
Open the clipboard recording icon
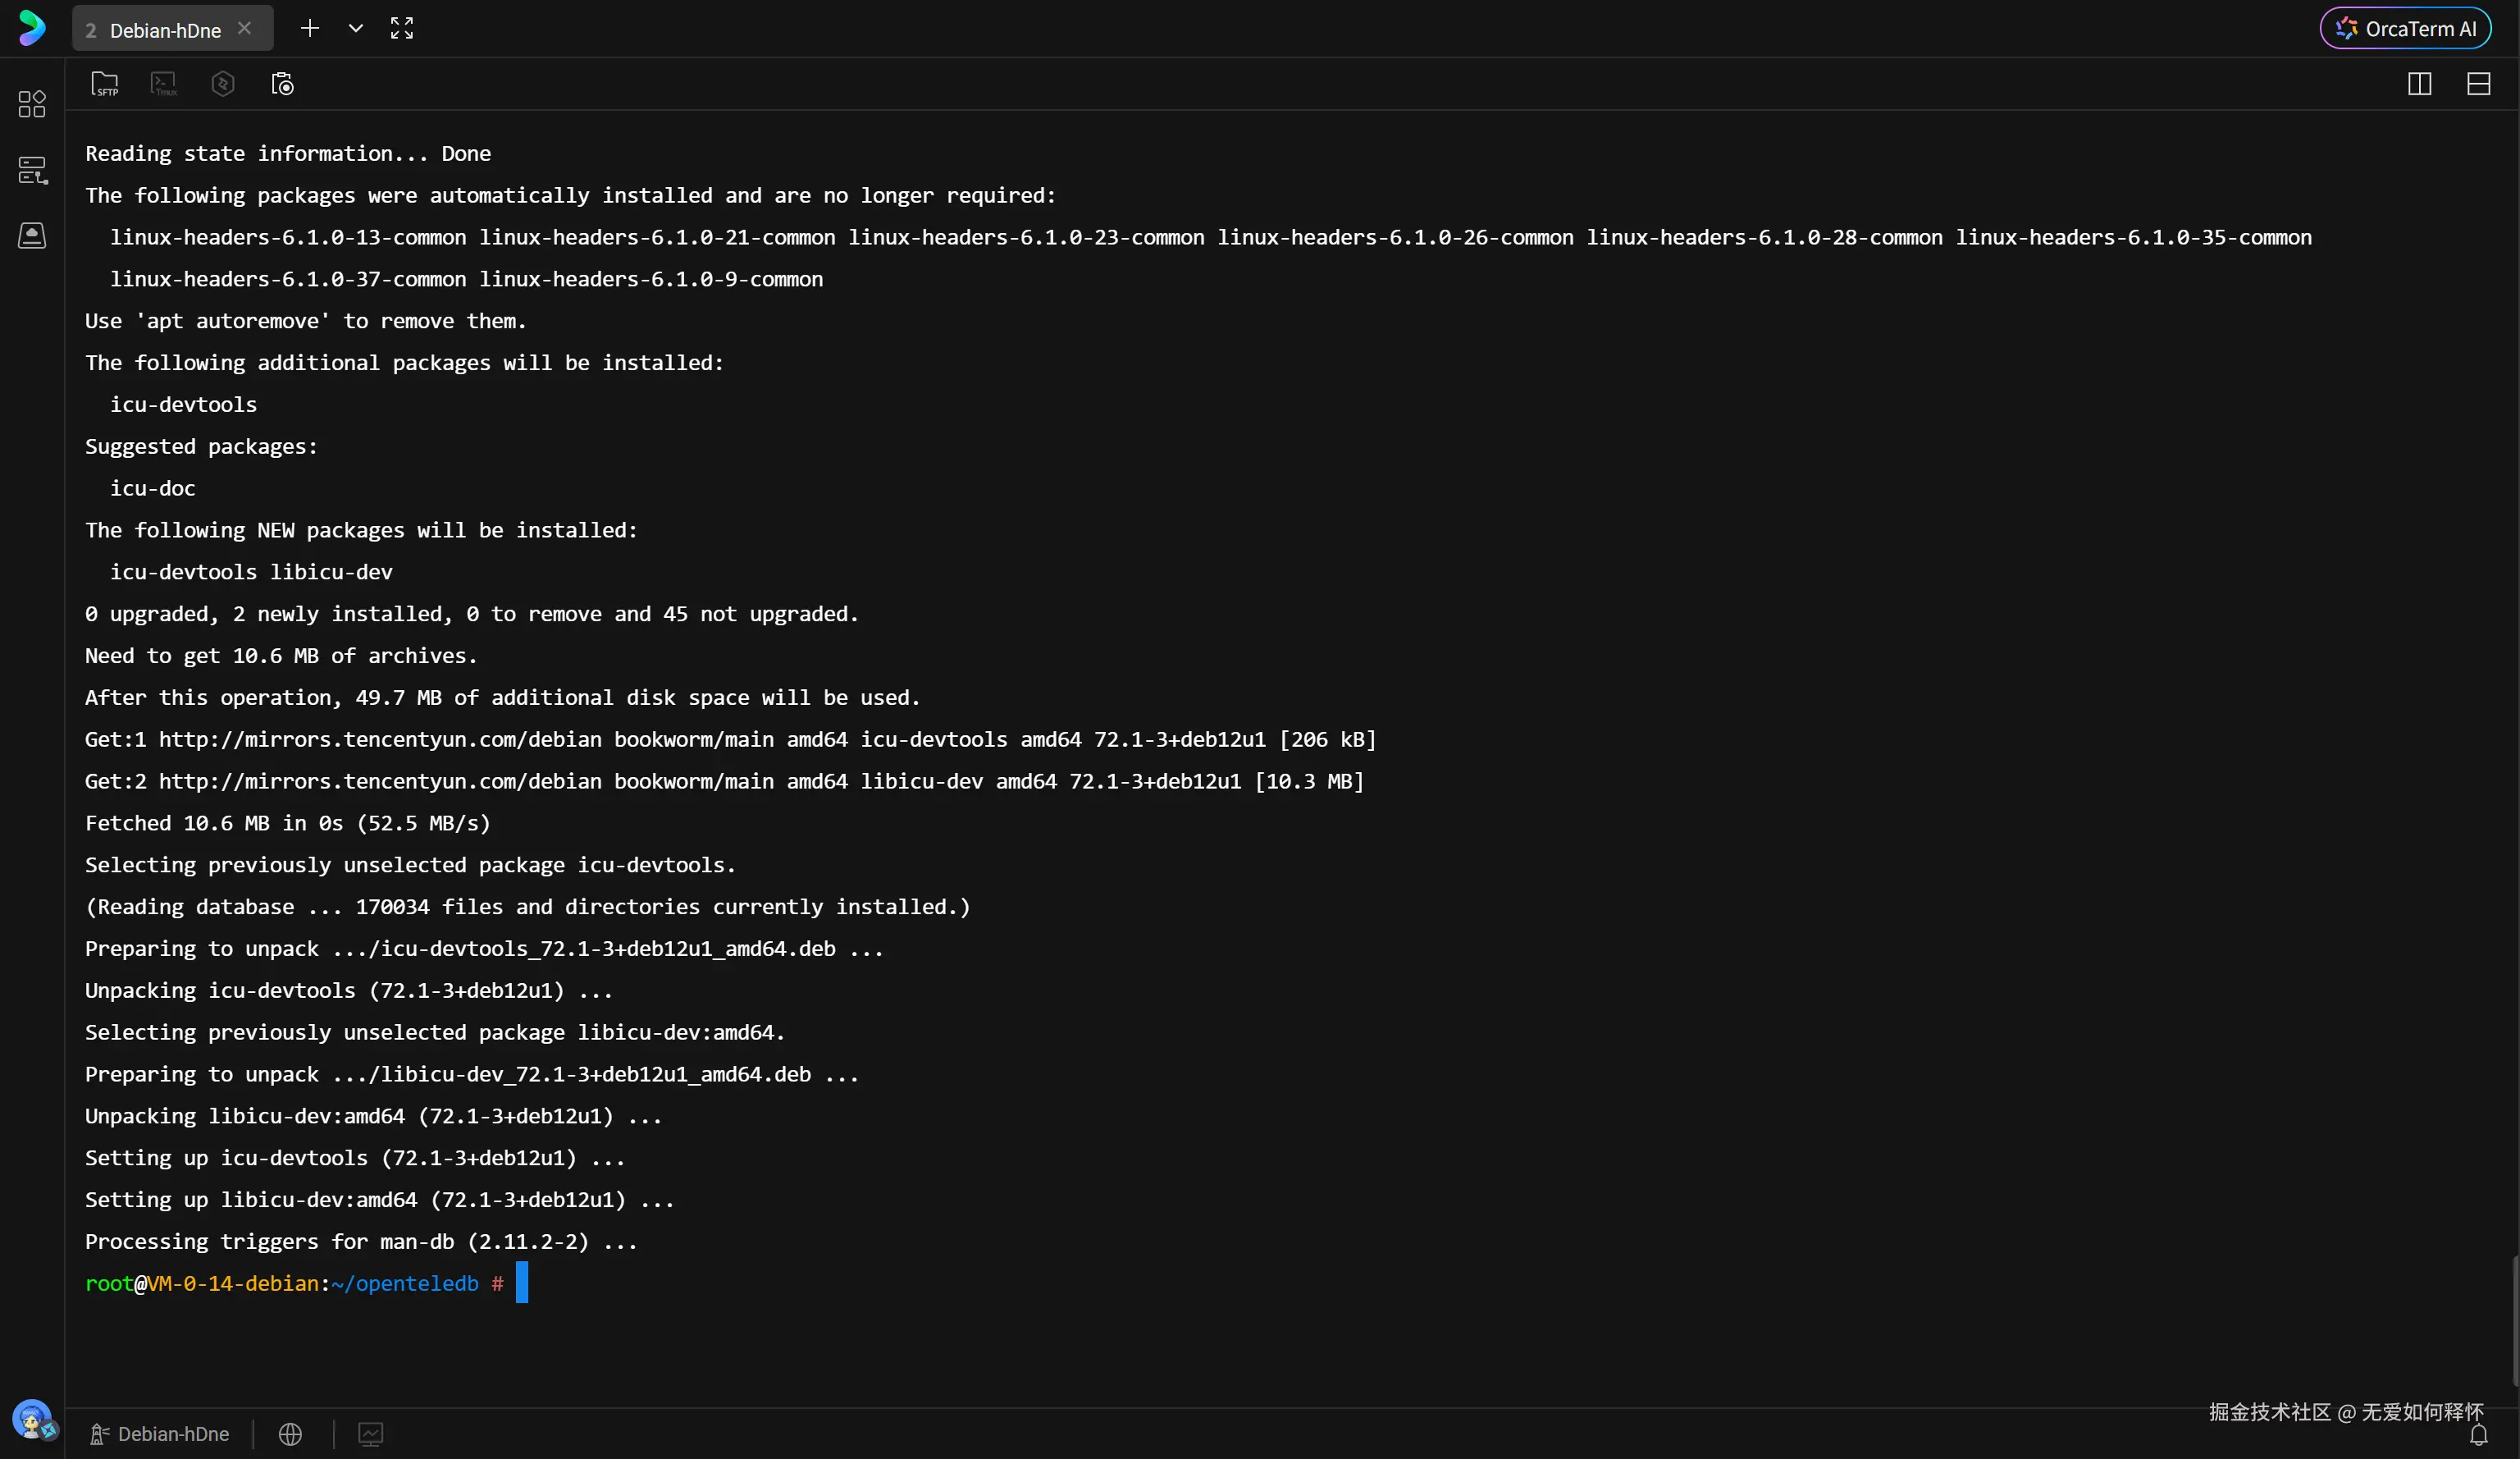tap(282, 84)
